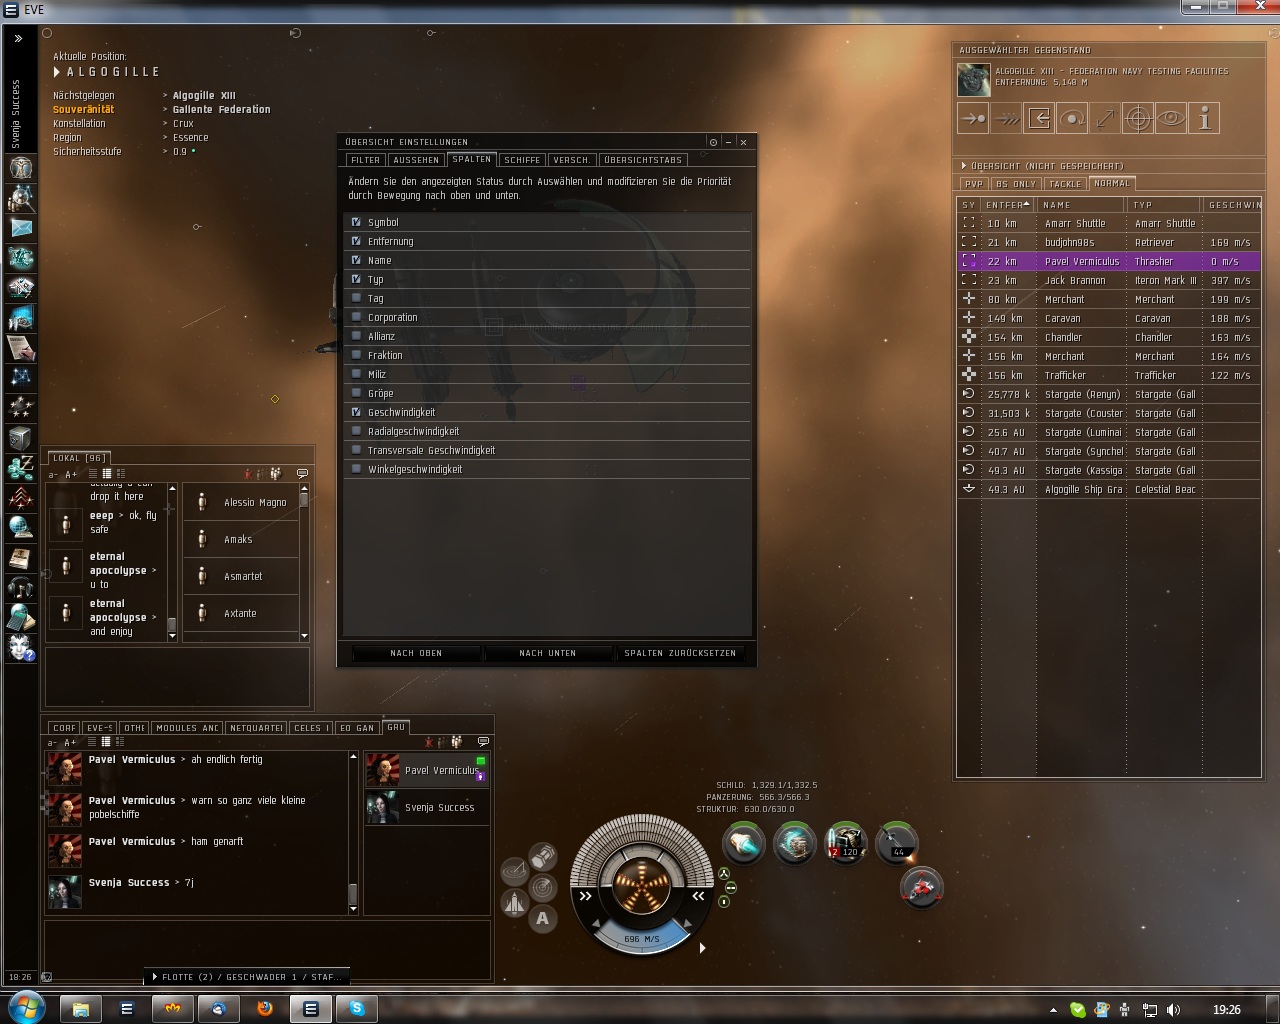Open the scanner radar HUD button
Screen dimensions: 1280x1024
click(x=542, y=887)
